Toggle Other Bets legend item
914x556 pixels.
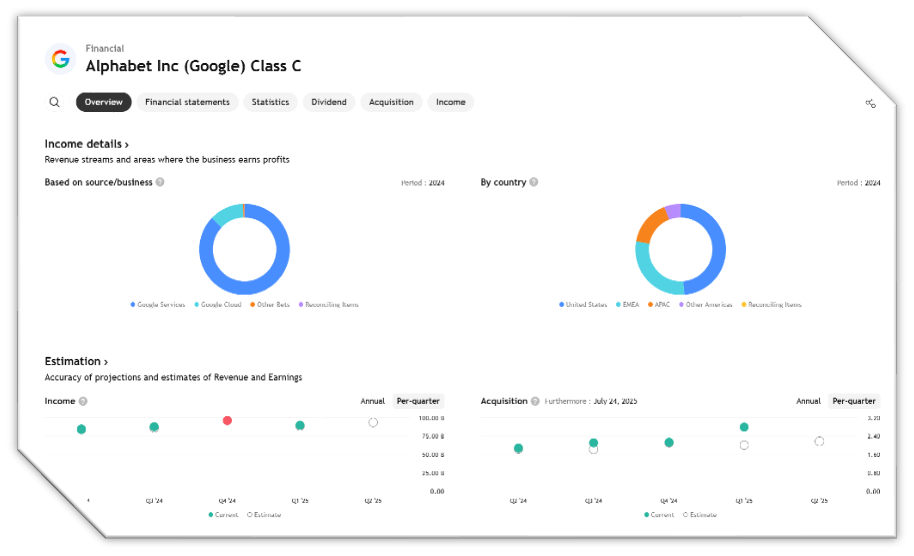pos(270,305)
